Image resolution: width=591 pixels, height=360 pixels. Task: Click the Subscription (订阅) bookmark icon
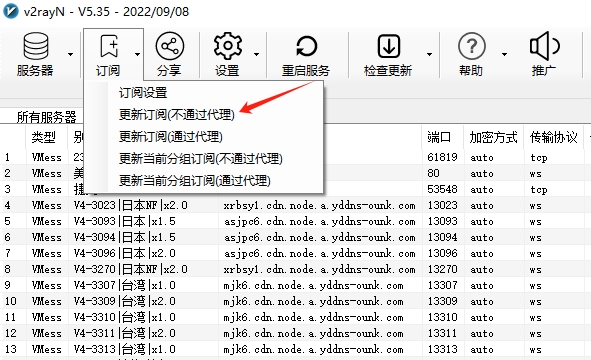[109, 46]
